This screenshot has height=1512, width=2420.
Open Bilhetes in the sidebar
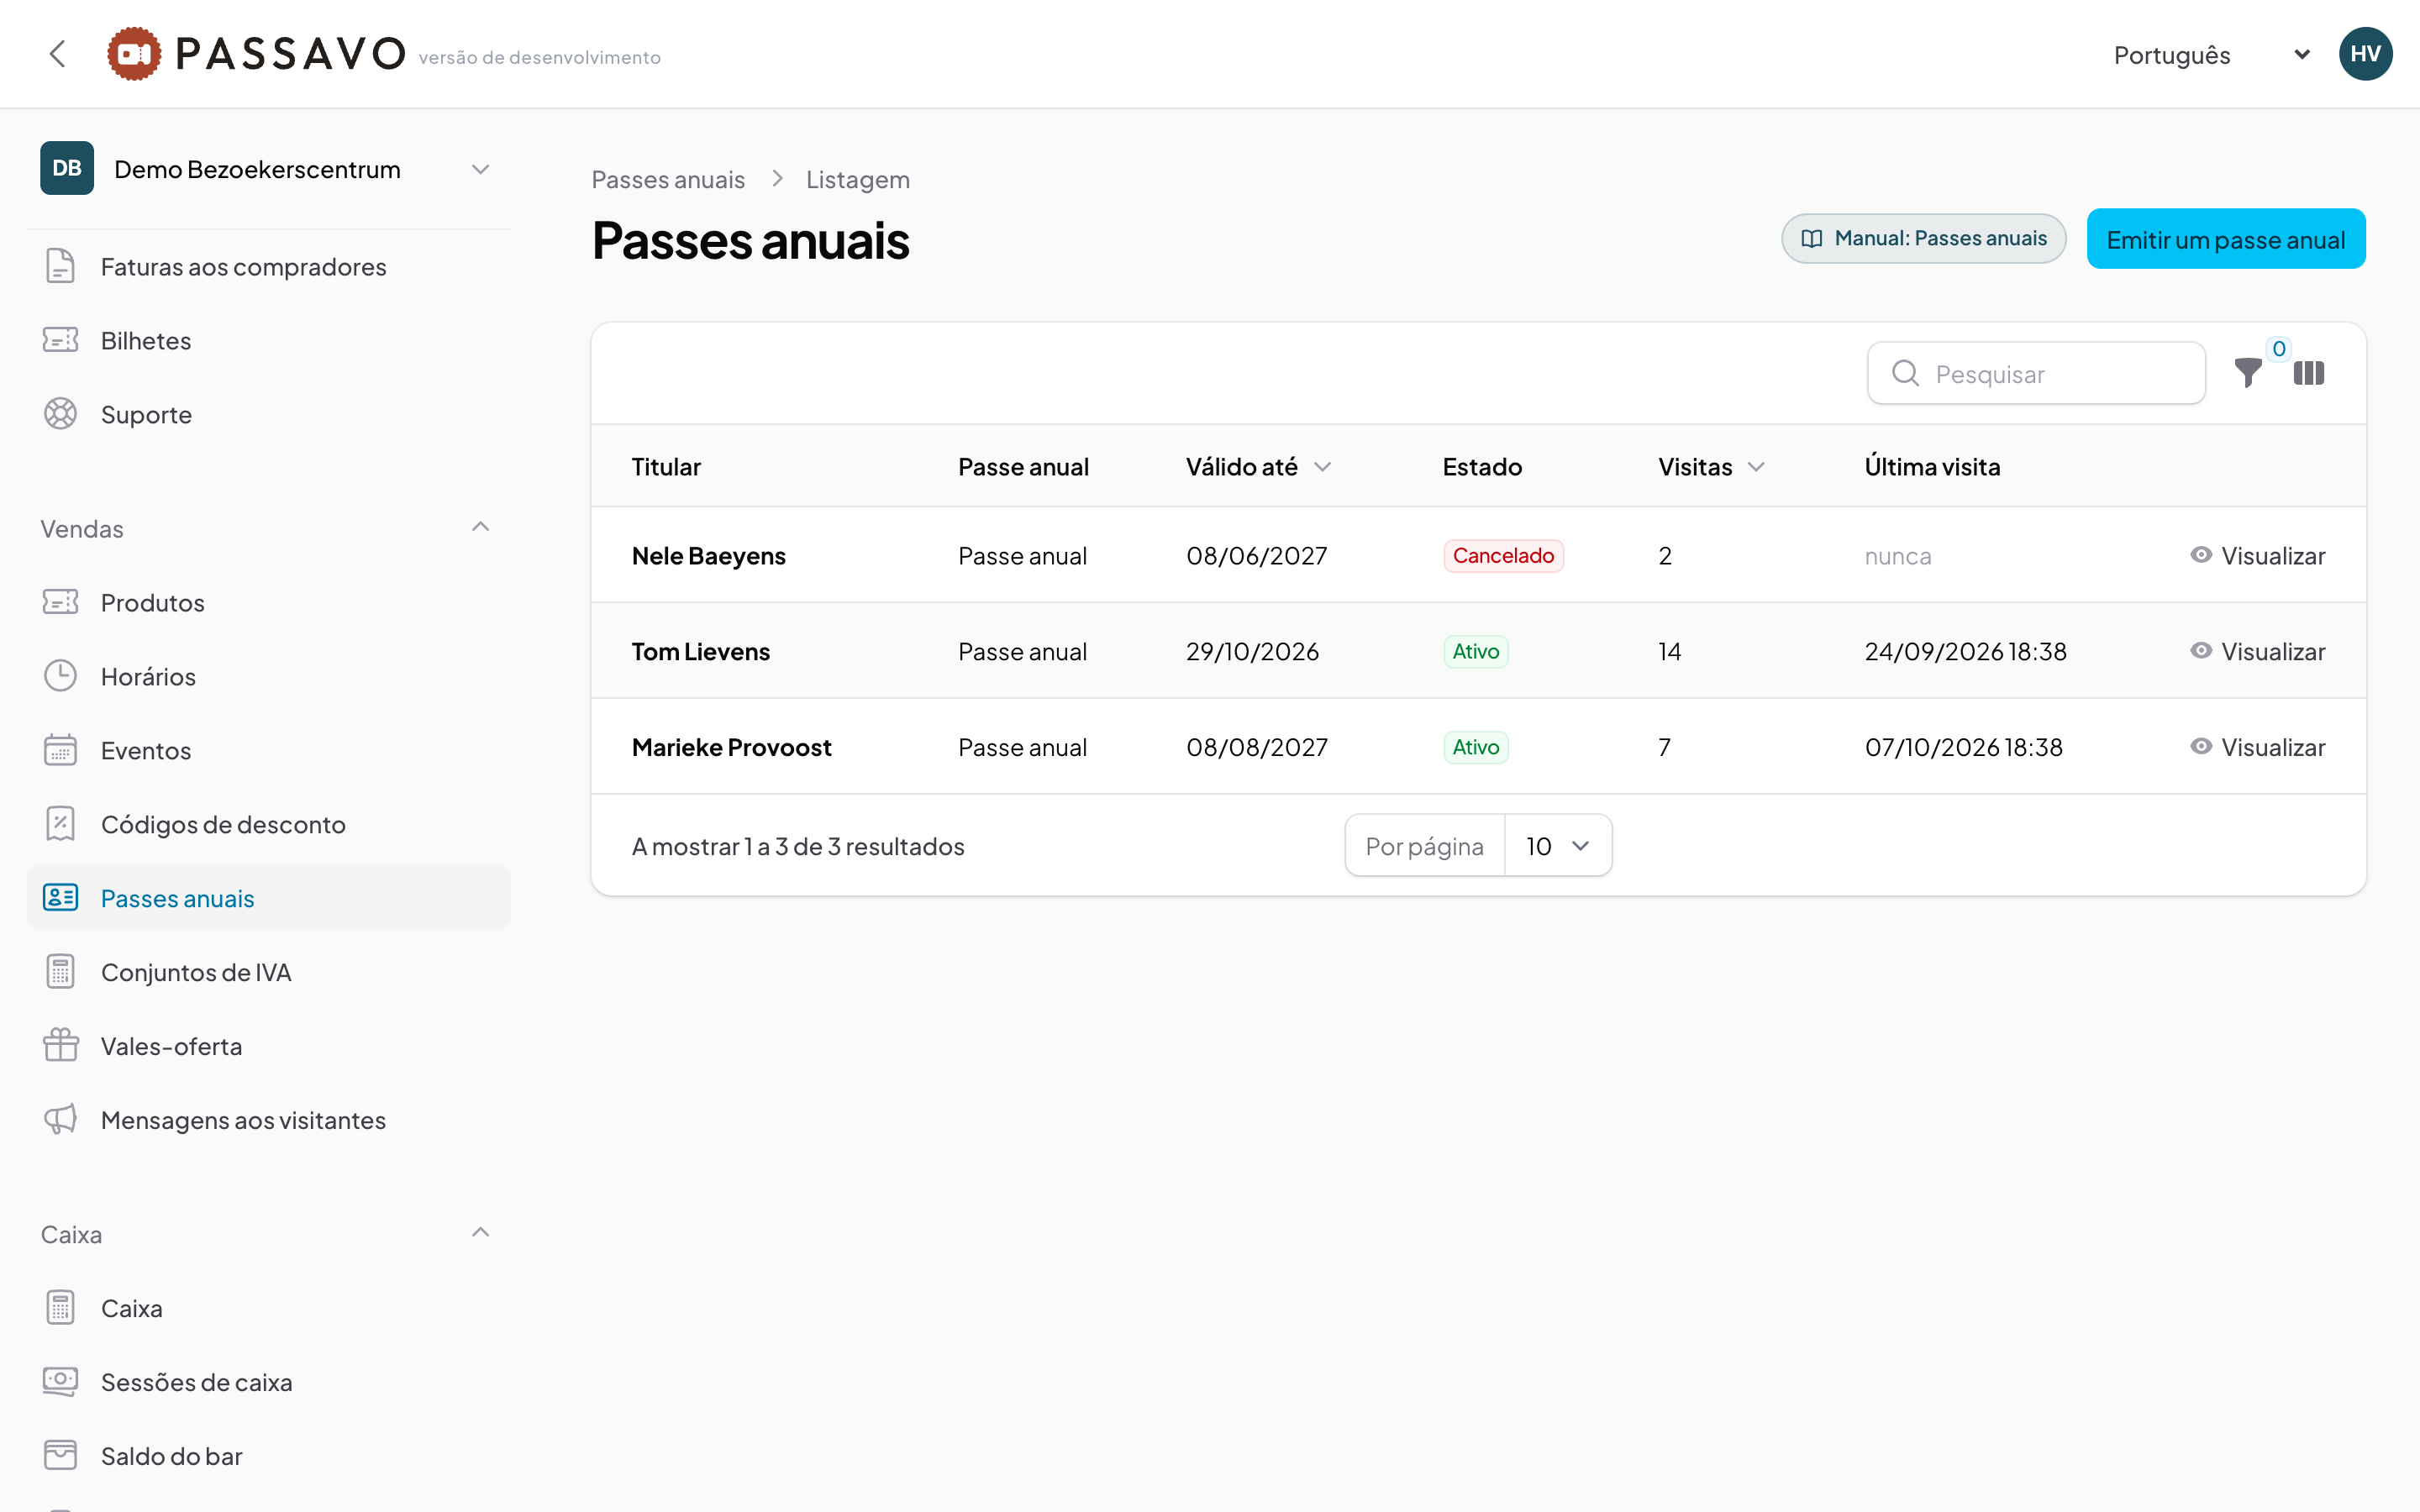point(269,340)
